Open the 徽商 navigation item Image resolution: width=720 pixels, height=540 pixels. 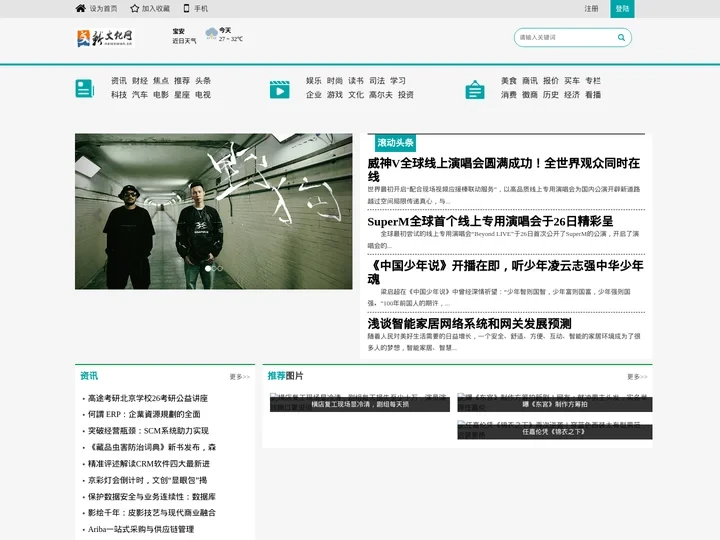click(530, 95)
